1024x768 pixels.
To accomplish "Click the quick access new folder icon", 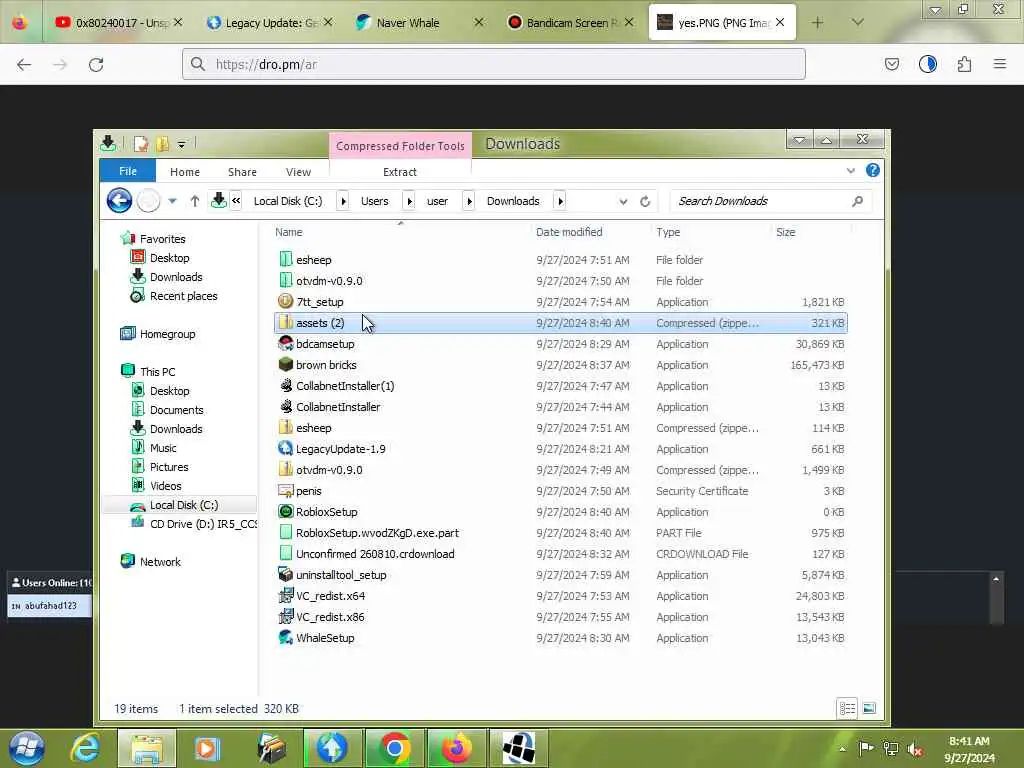I will coord(162,144).
